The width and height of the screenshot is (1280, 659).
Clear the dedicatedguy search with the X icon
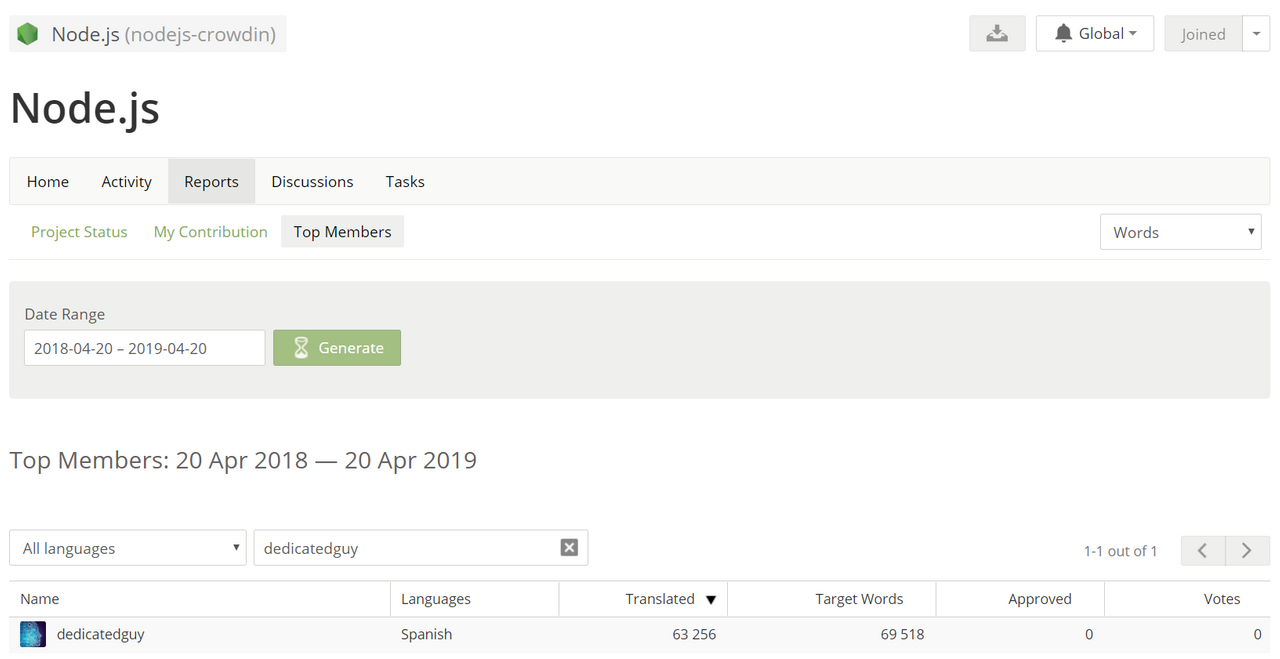569,547
